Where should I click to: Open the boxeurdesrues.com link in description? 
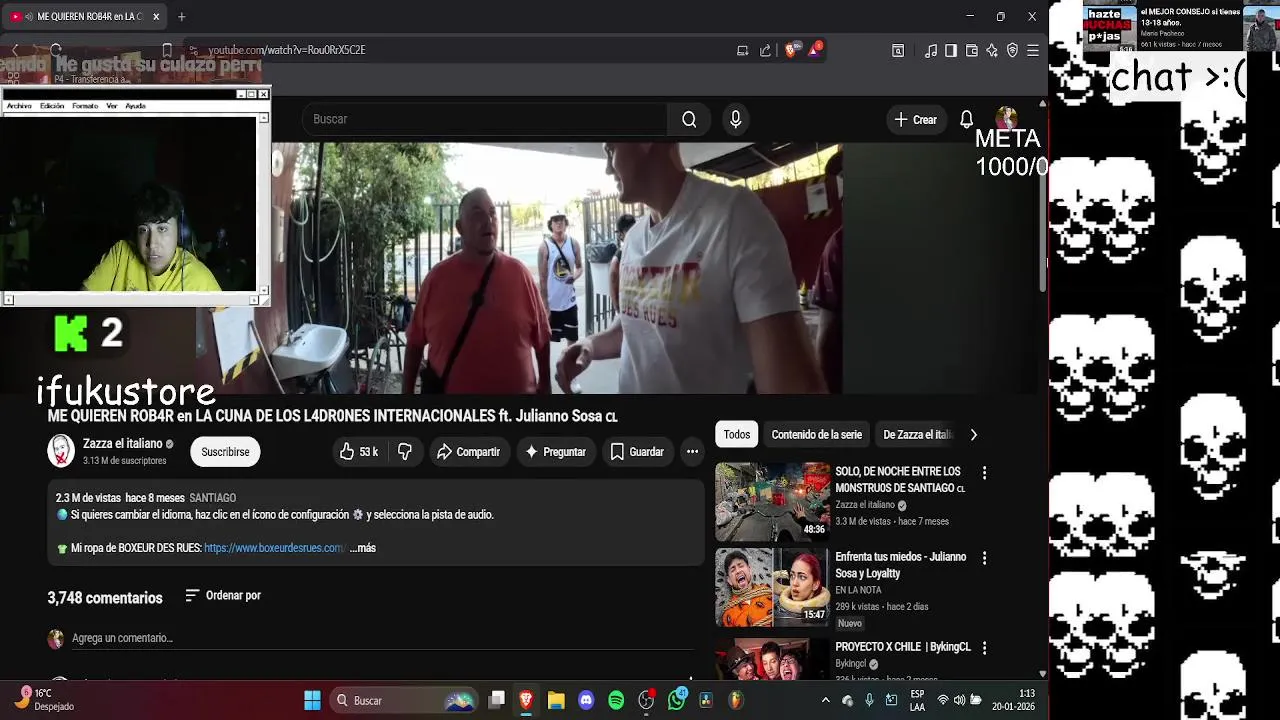pos(274,548)
